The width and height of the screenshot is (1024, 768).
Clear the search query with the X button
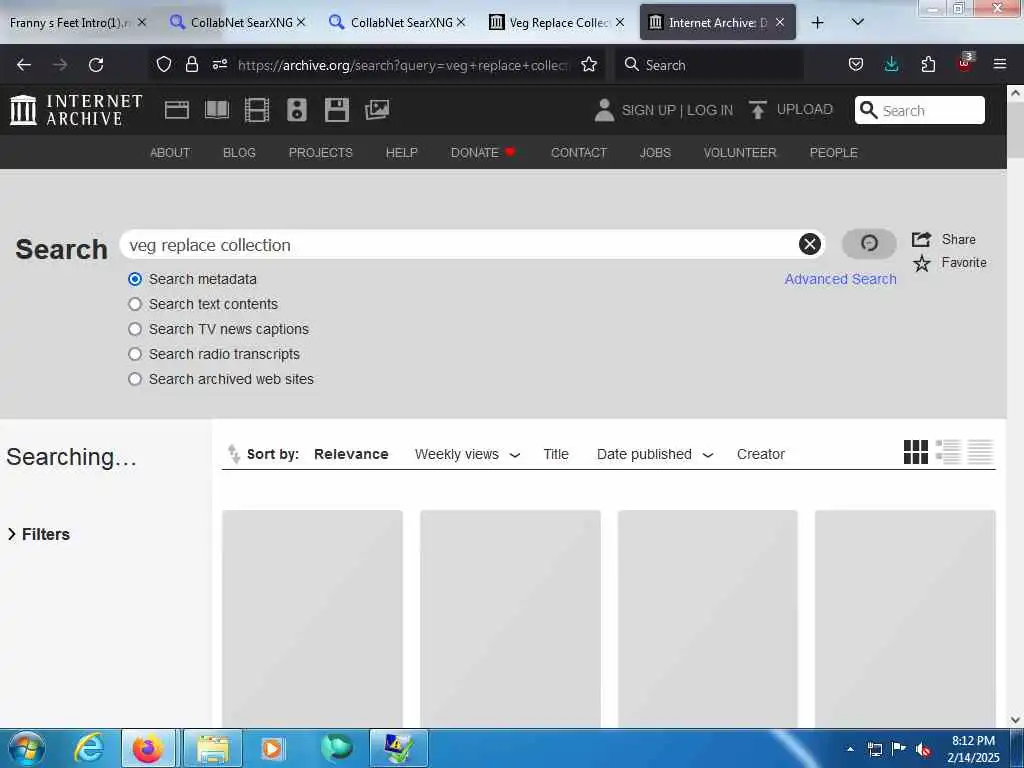[x=810, y=244]
